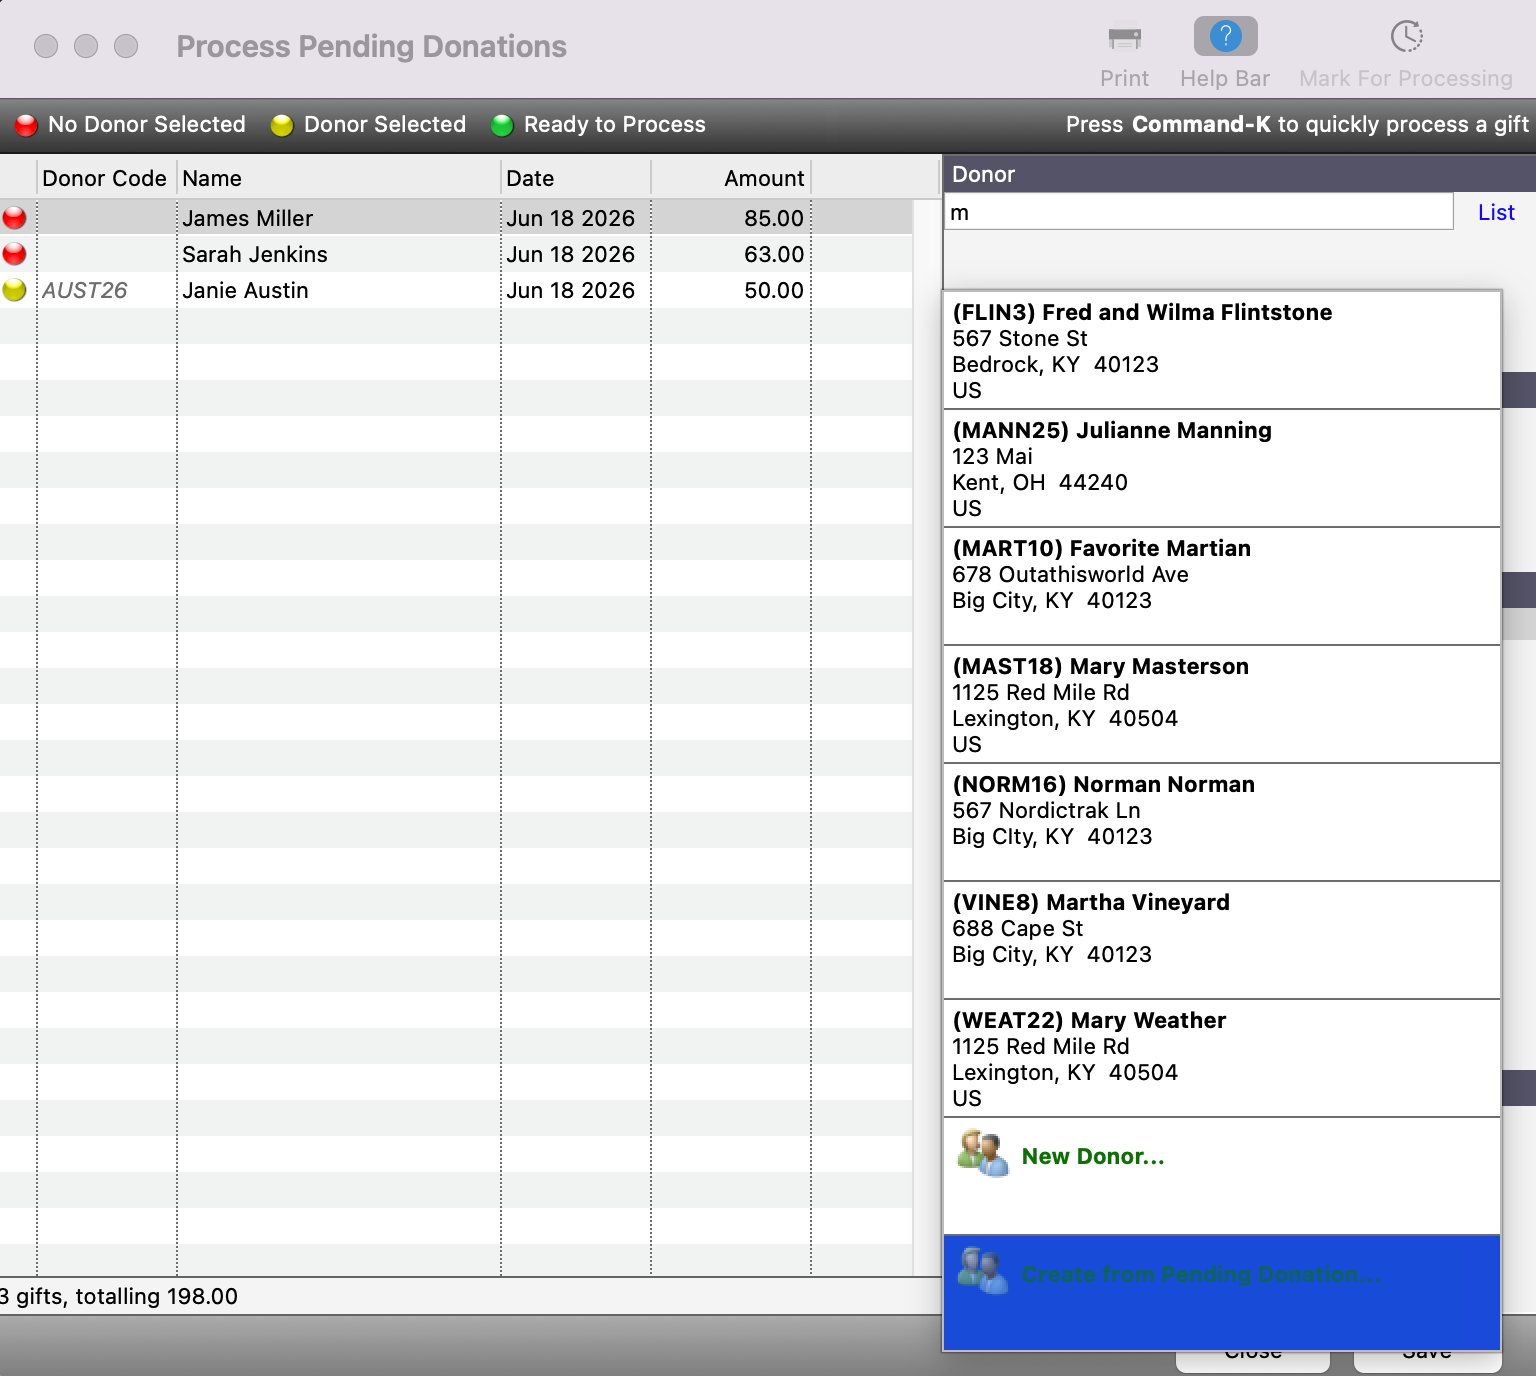Sort by Name column header

click(339, 178)
